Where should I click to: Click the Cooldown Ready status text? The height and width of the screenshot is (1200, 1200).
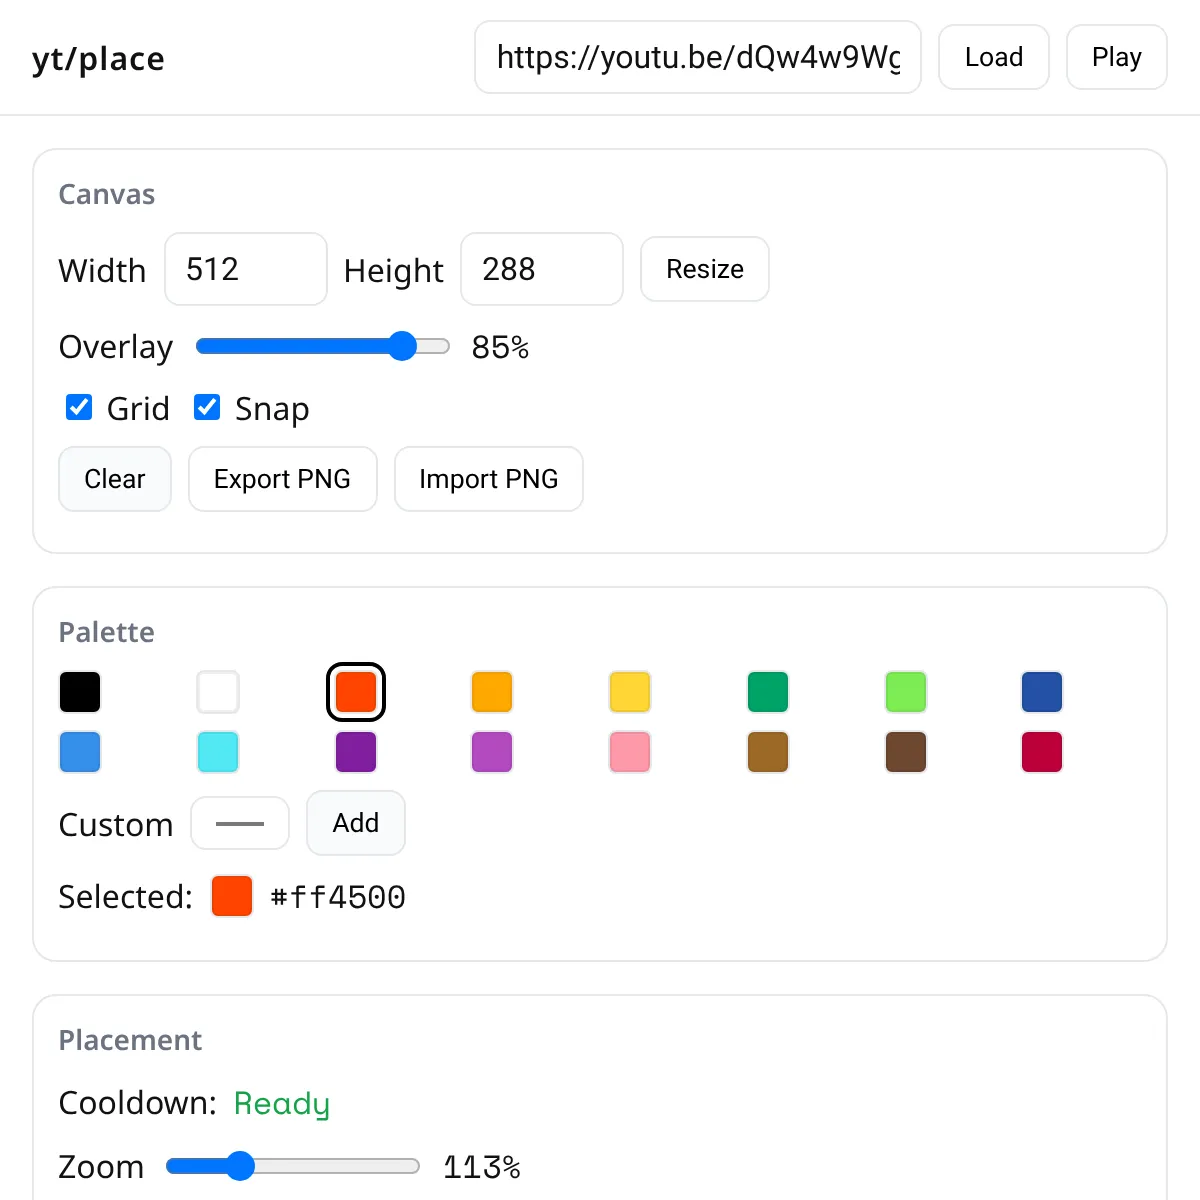281,1103
